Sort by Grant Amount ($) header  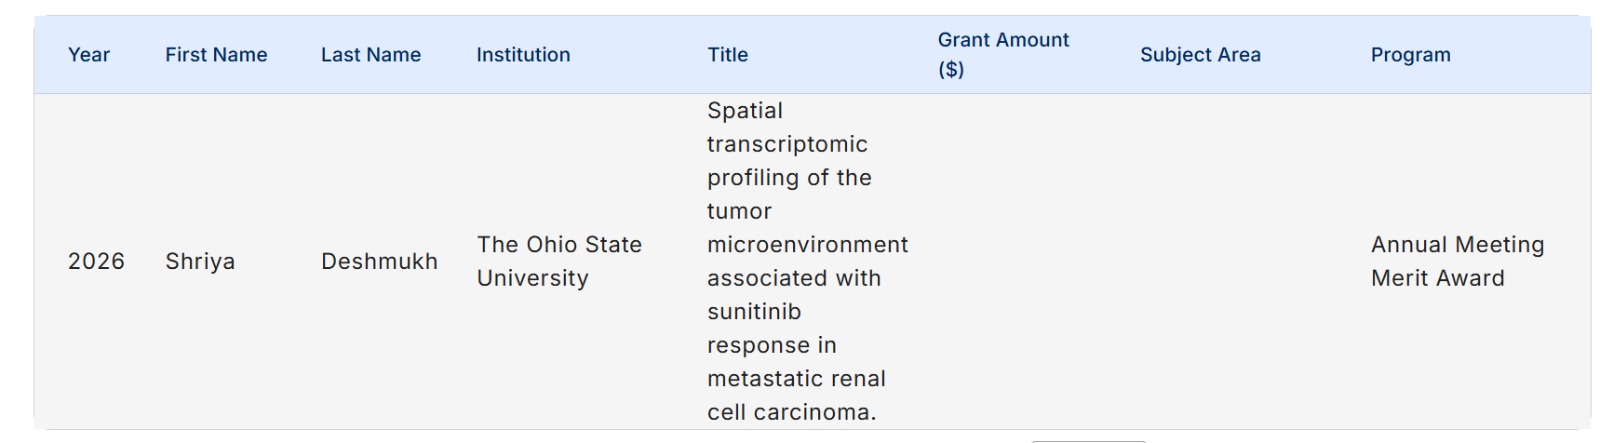click(x=1003, y=55)
